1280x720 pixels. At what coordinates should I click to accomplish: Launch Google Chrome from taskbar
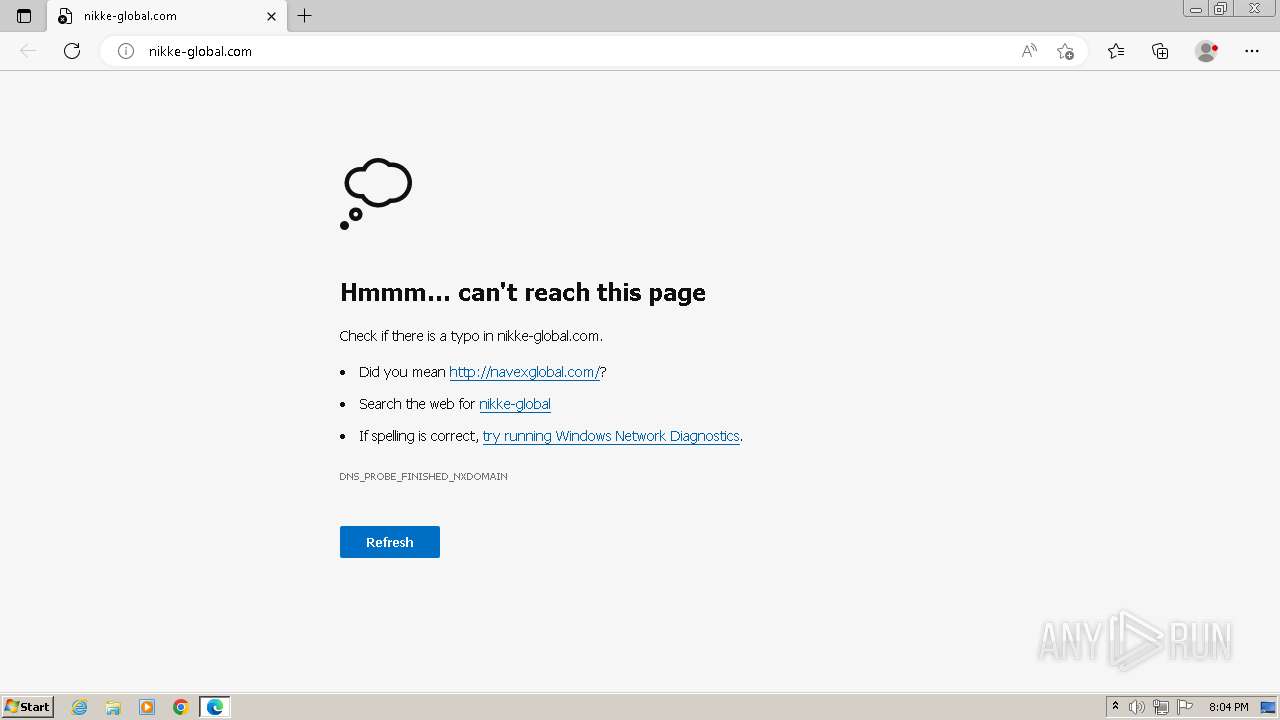pyautogui.click(x=181, y=707)
